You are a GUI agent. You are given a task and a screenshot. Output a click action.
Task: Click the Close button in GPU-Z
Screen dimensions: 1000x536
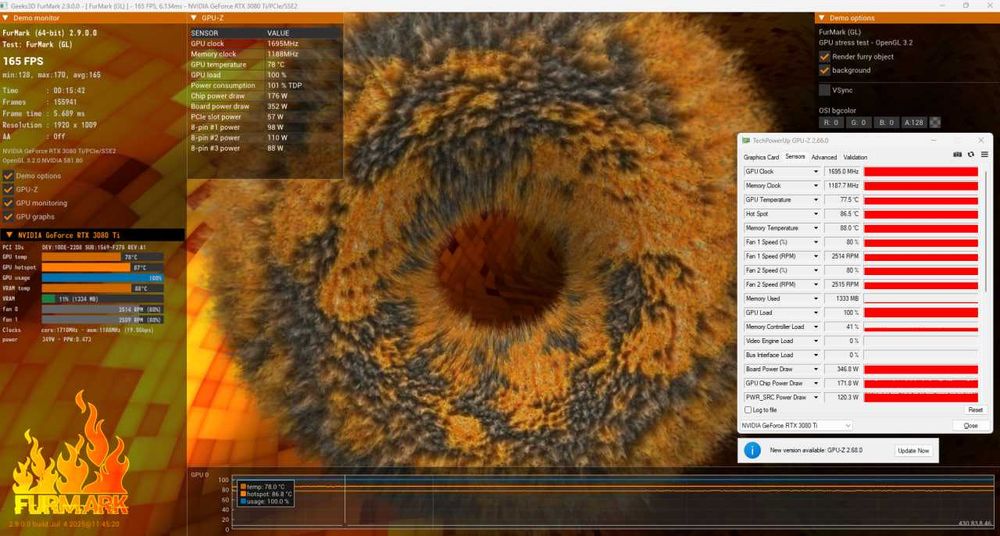(x=970, y=426)
